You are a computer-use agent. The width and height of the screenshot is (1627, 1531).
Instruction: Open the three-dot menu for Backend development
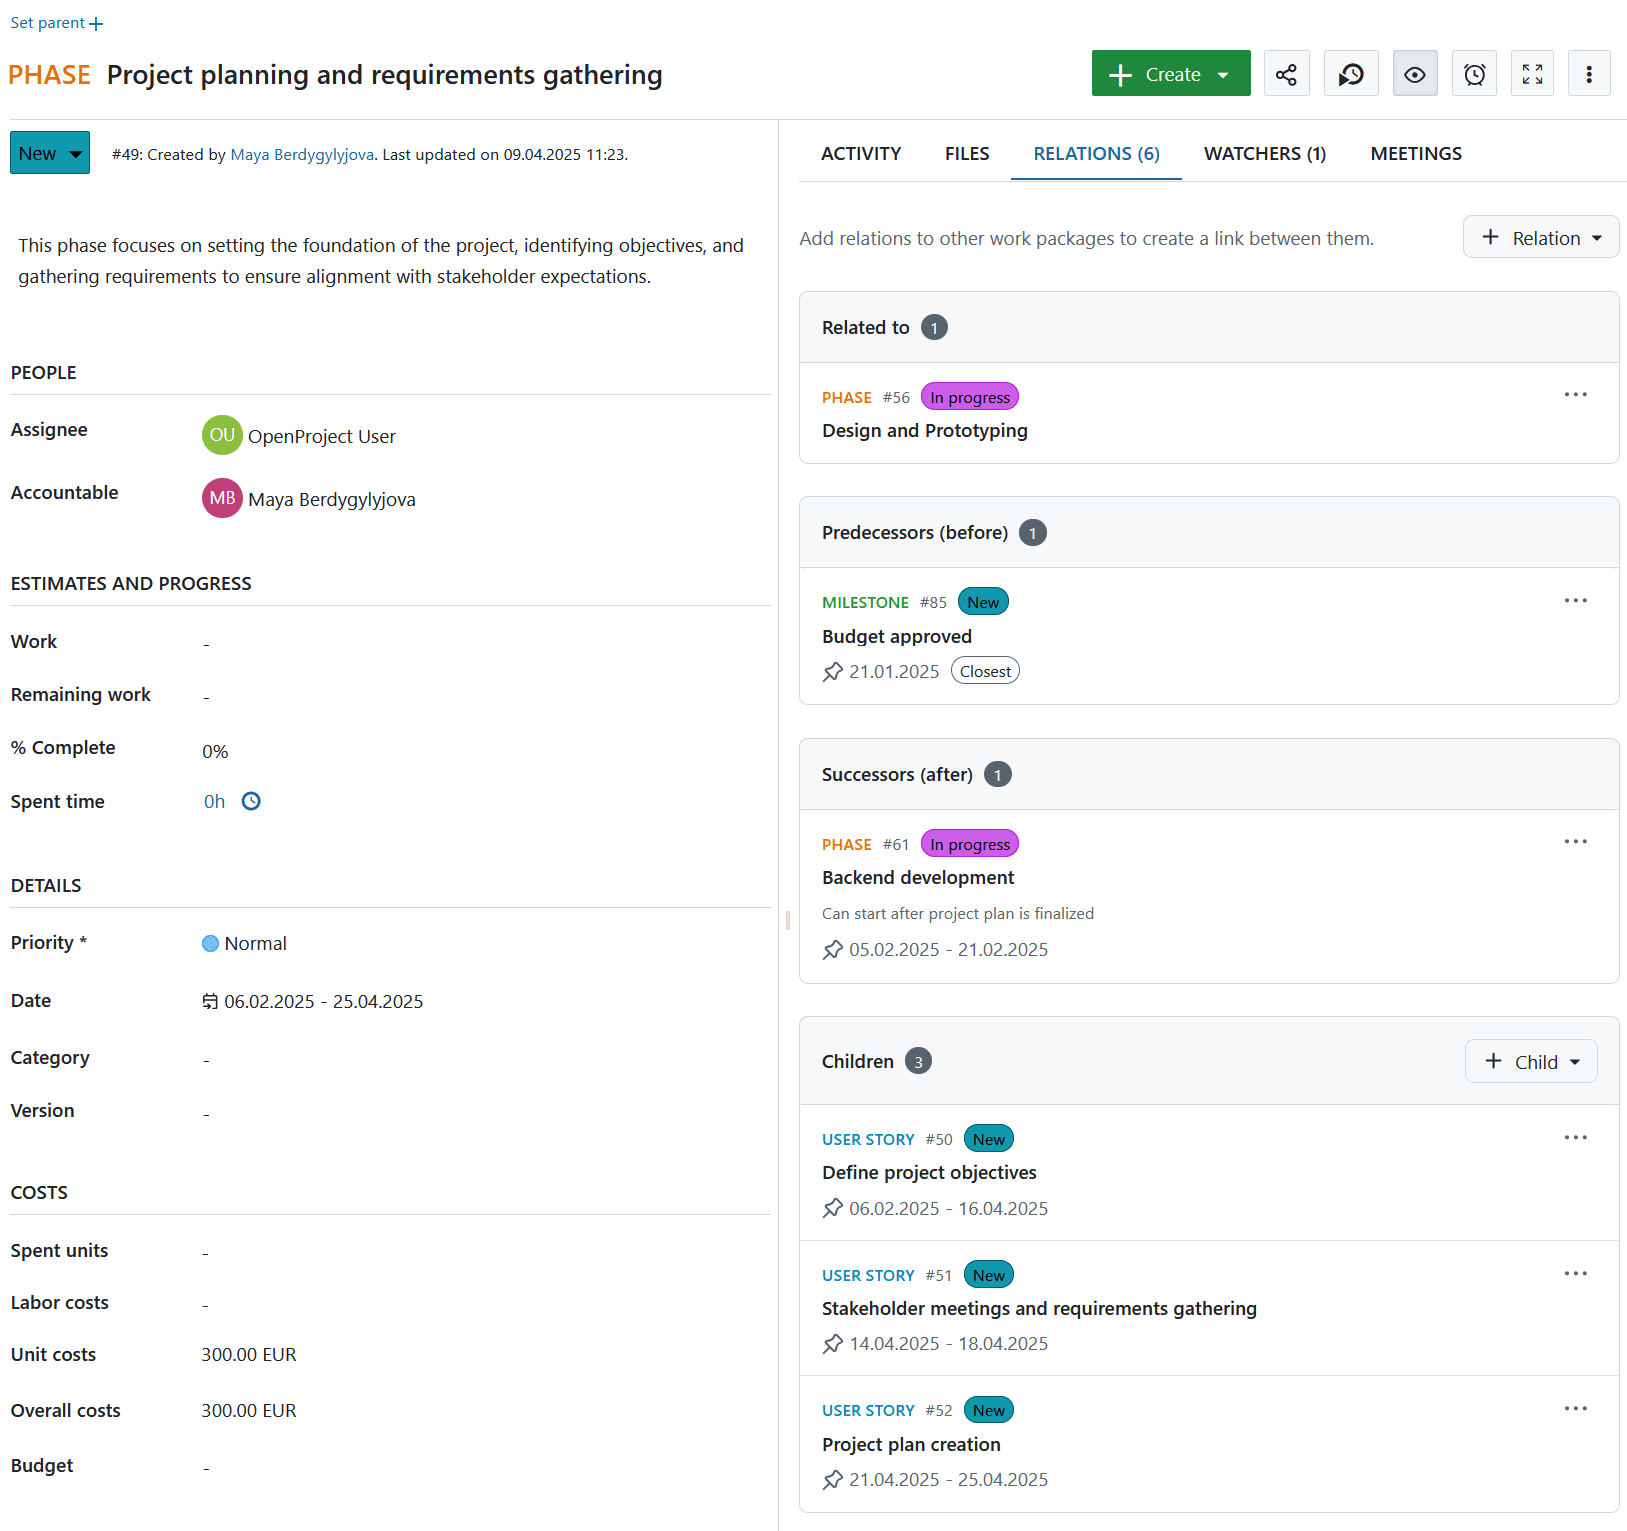pos(1575,841)
